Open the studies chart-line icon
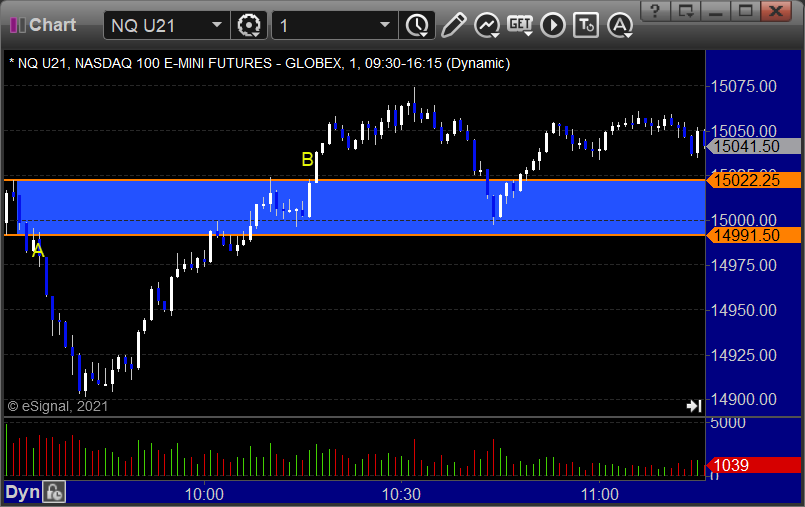This screenshot has width=805, height=507. (x=487, y=25)
